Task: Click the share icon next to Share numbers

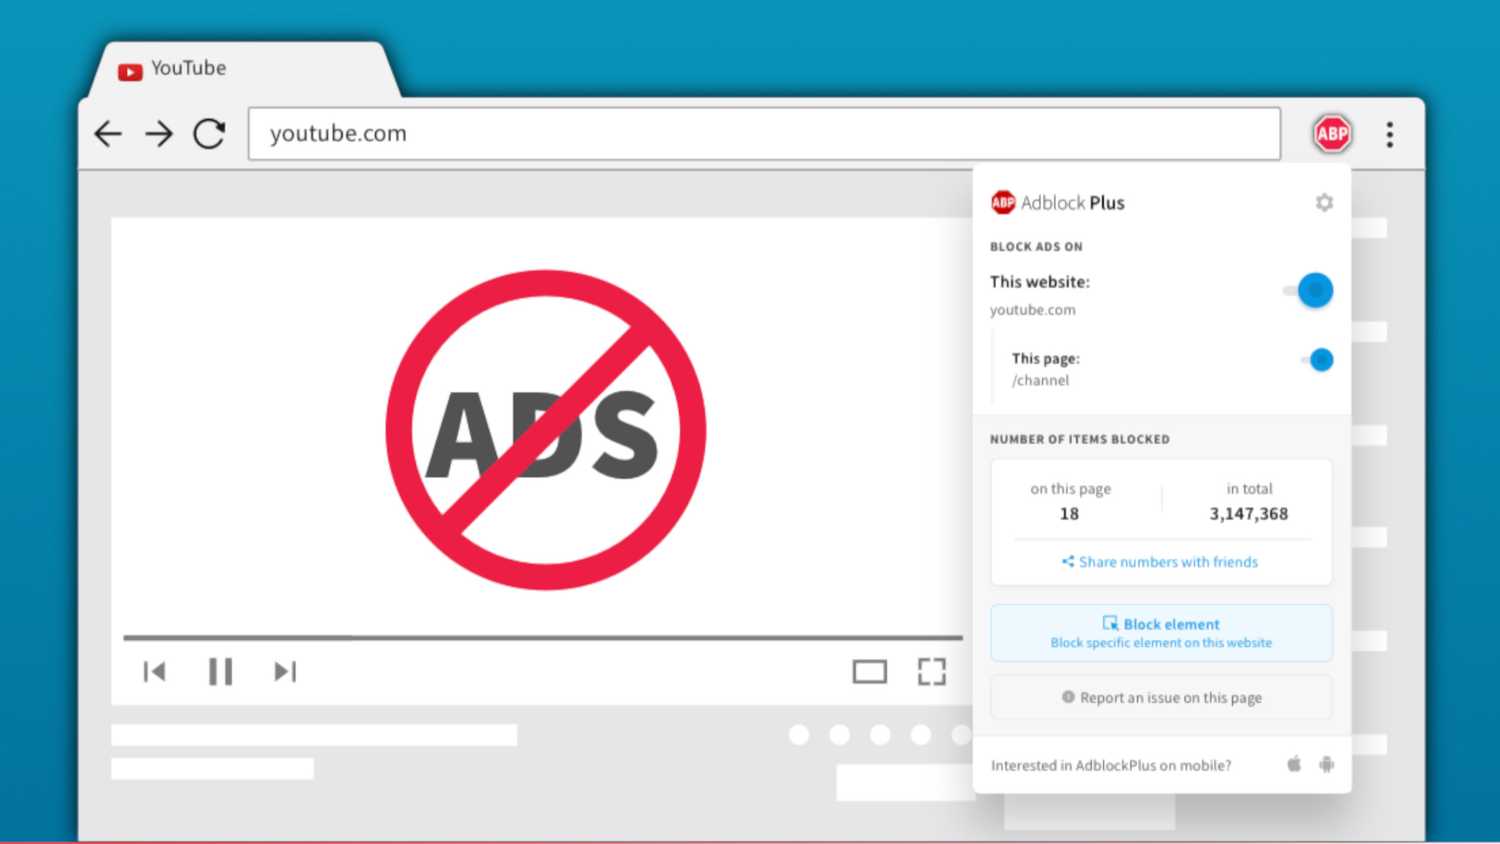Action: coord(1067,561)
